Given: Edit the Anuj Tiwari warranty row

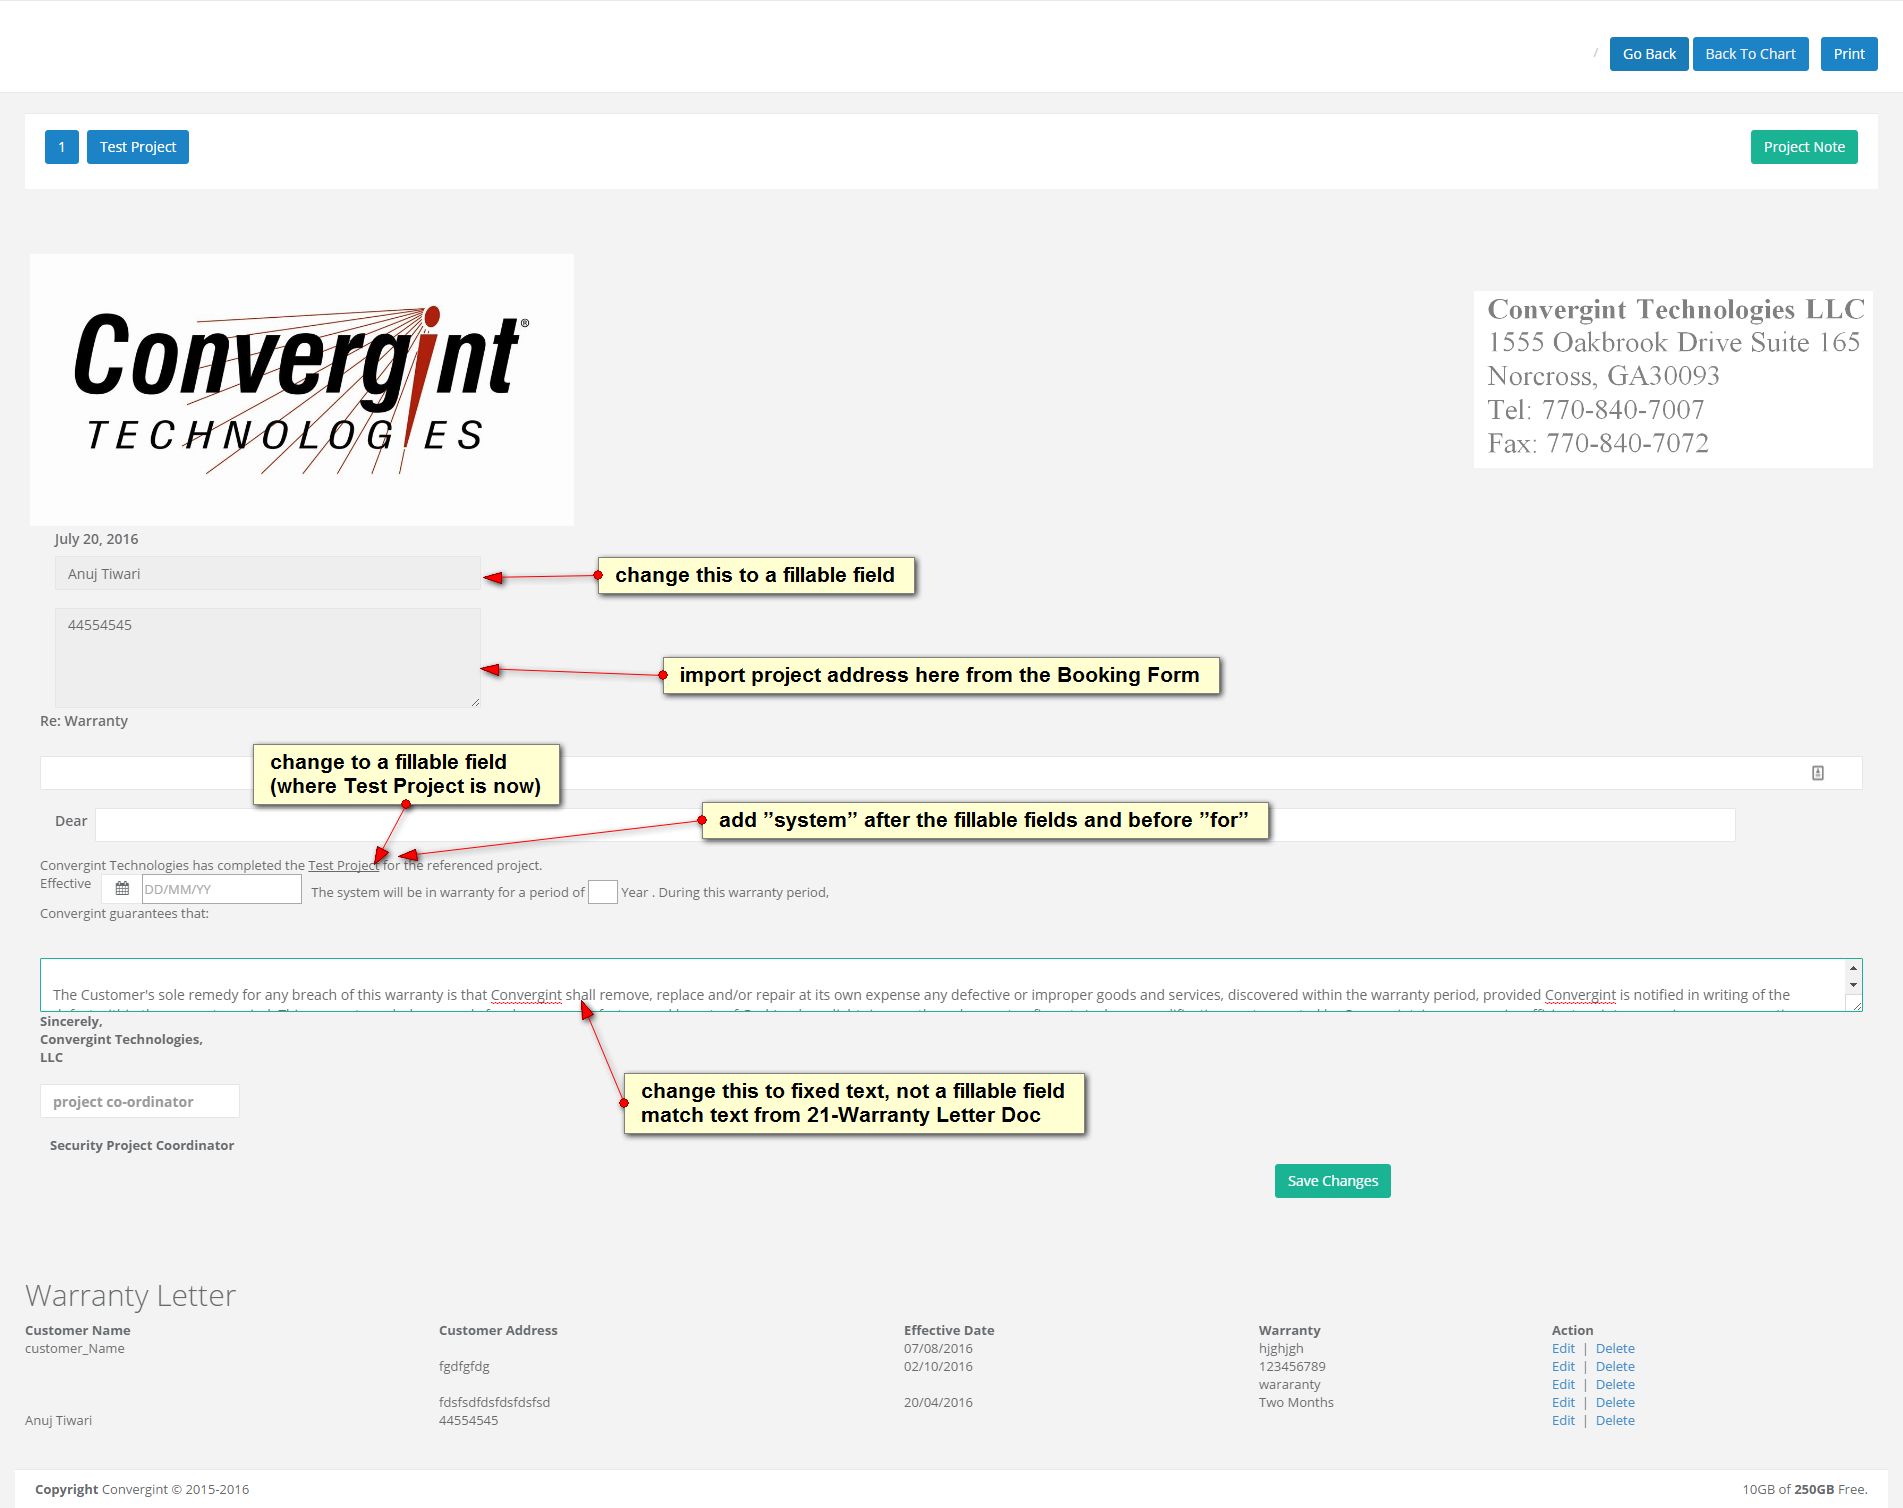Looking at the screenshot, I should [x=1563, y=1421].
